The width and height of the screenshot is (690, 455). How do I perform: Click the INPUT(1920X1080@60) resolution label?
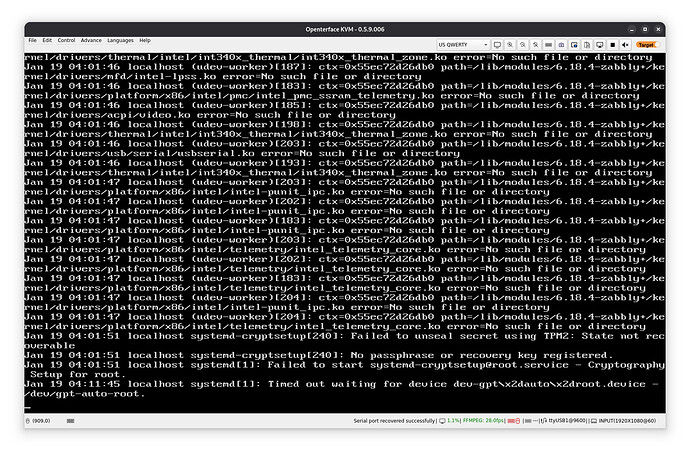[627, 421]
